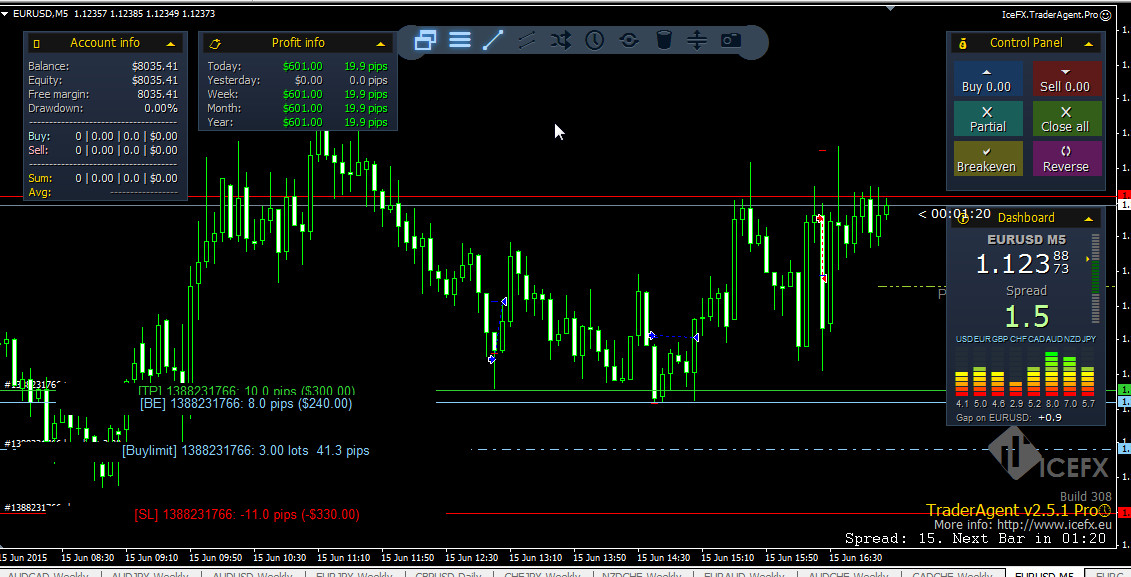Click the Close all button

pyautogui.click(x=1066, y=119)
